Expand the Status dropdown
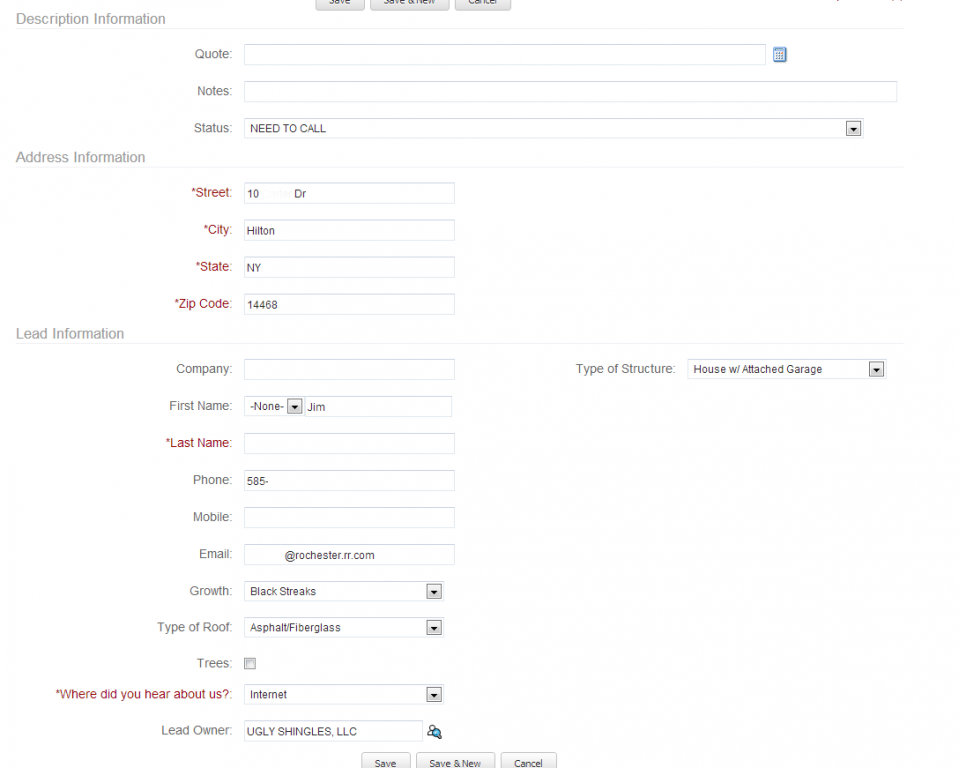The width and height of the screenshot is (959, 768). point(853,129)
